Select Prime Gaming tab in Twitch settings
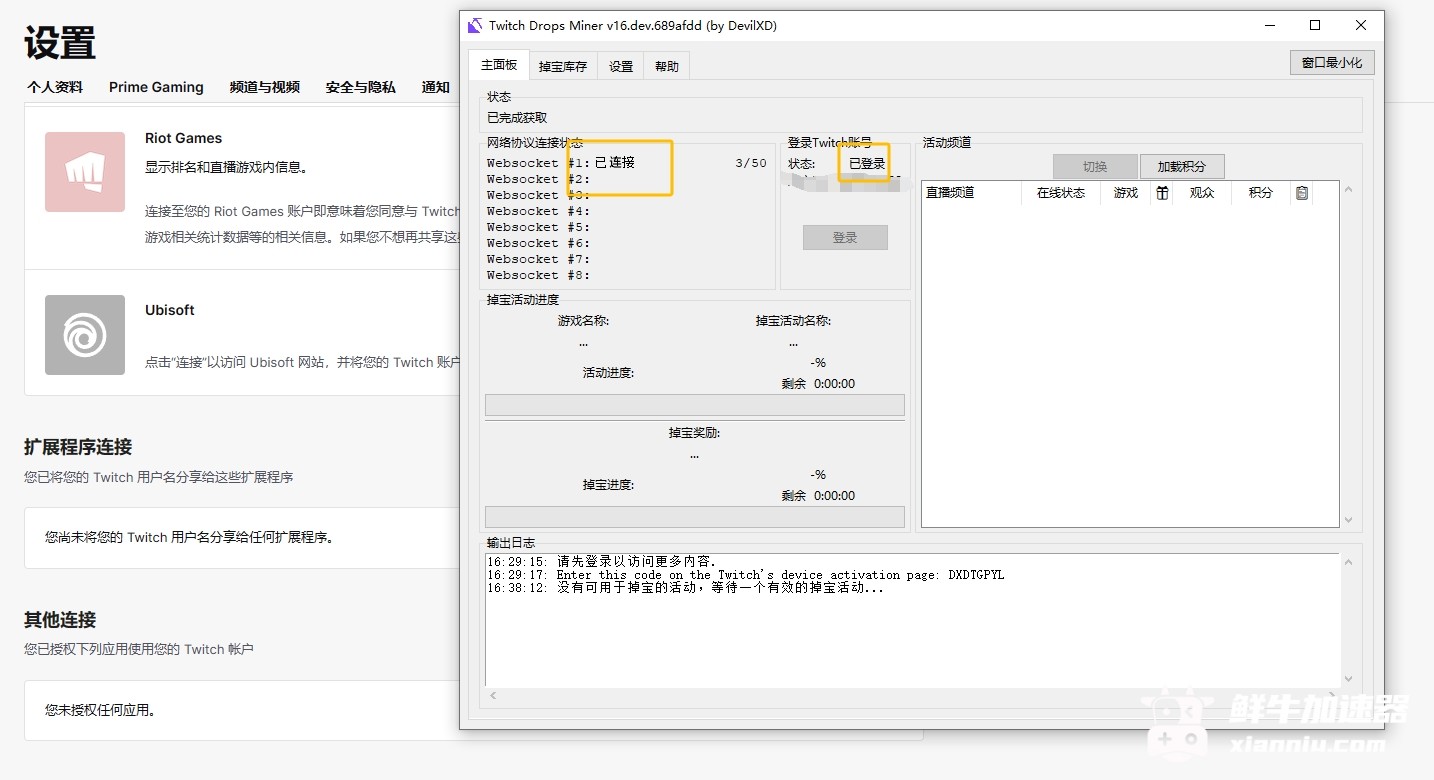This screenshot has height=780, width=1434. [x=156, y=87]
